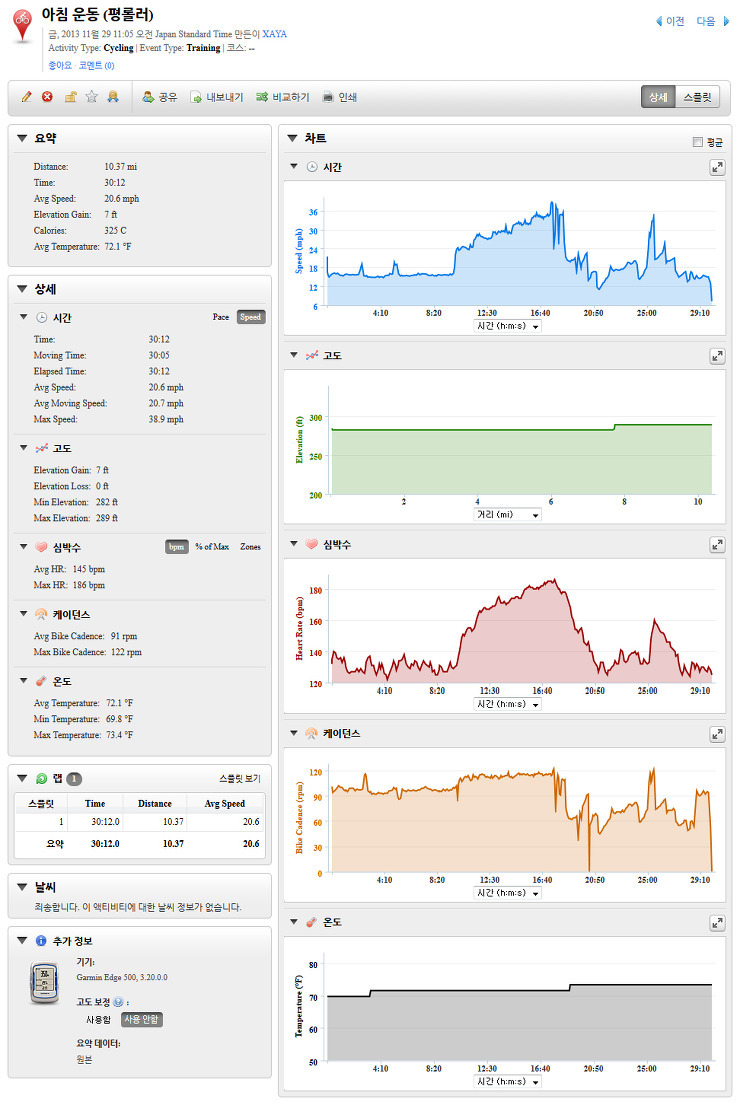Open x-axis dropdown under cadence chart
The height and width of the screenshot is (1105, 740).
(x=507, y=893)
